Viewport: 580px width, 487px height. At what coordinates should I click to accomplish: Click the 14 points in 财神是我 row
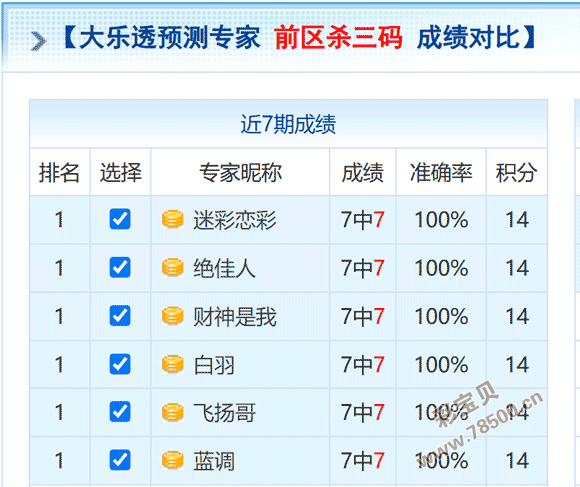pos(517,317)
